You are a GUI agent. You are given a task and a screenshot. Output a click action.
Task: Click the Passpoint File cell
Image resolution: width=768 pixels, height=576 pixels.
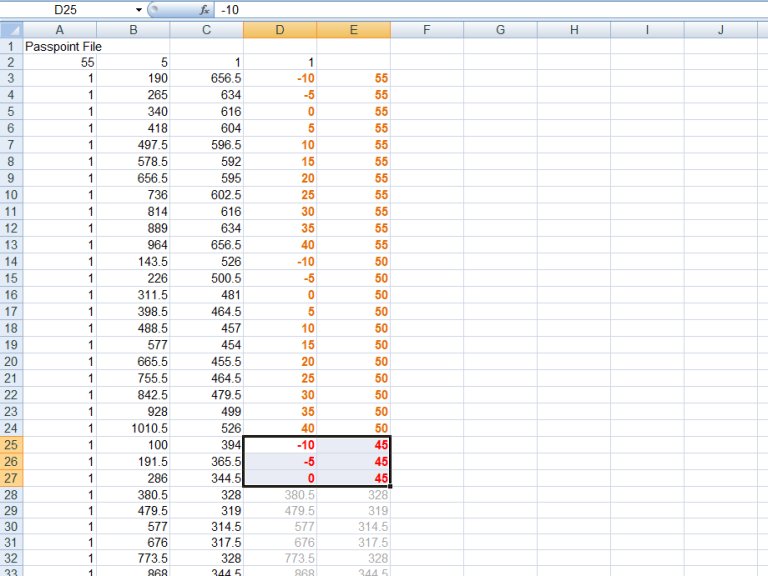click(x=63, y=46)
